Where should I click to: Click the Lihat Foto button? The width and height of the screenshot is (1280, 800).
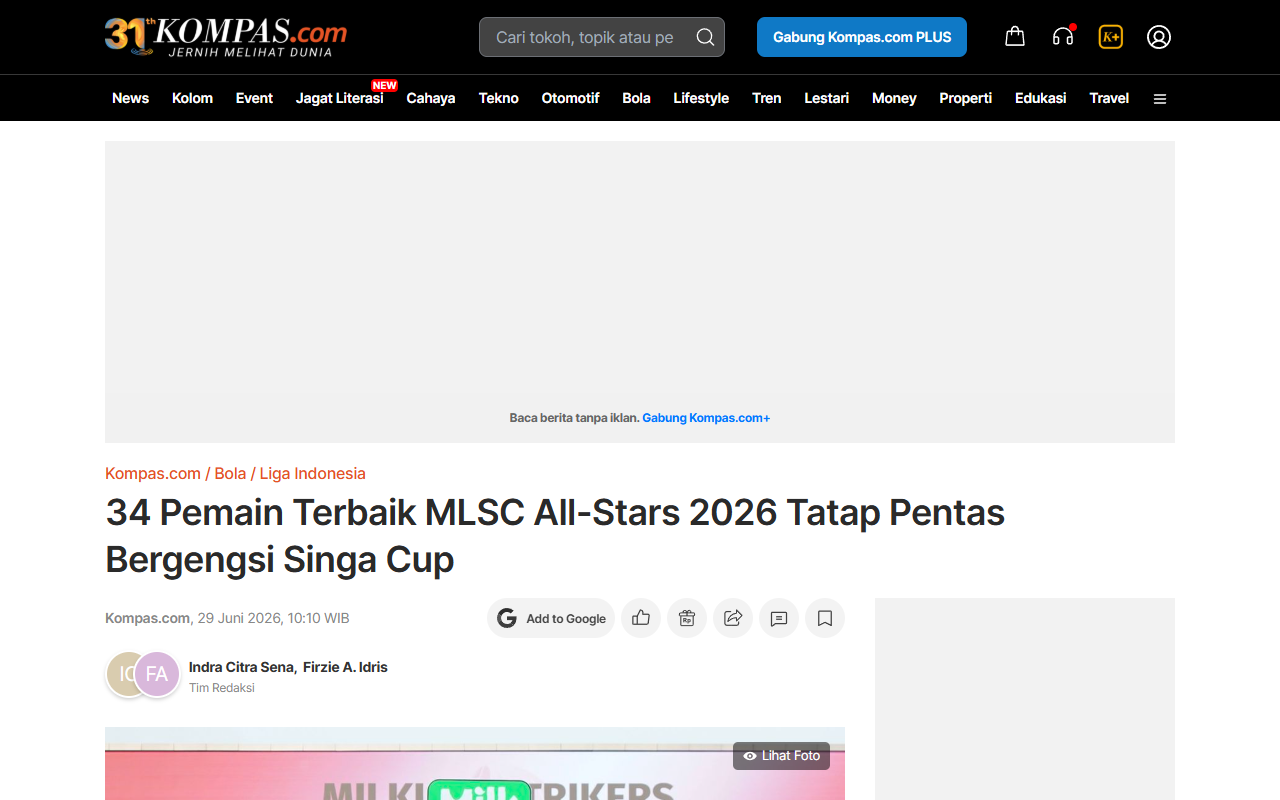click(782, 756)
